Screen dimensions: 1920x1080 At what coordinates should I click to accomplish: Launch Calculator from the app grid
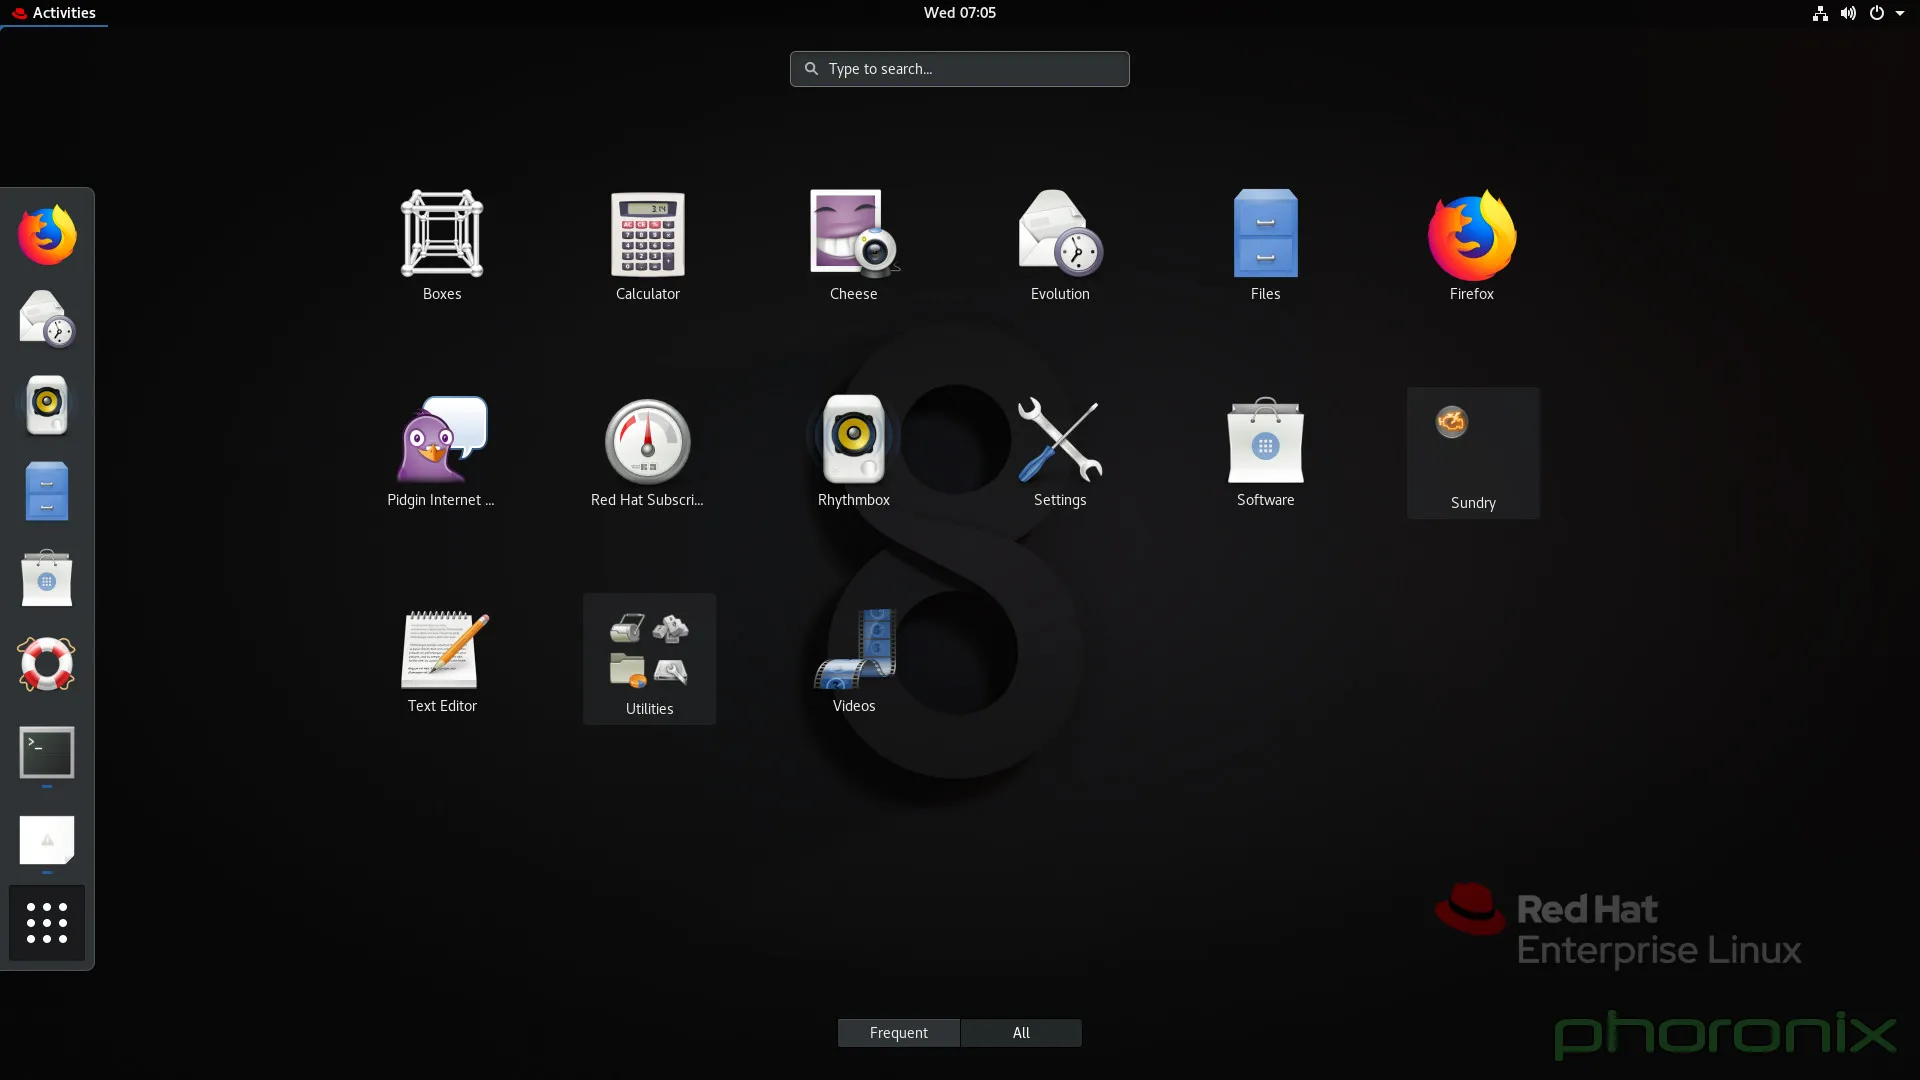tap(648, 245)
